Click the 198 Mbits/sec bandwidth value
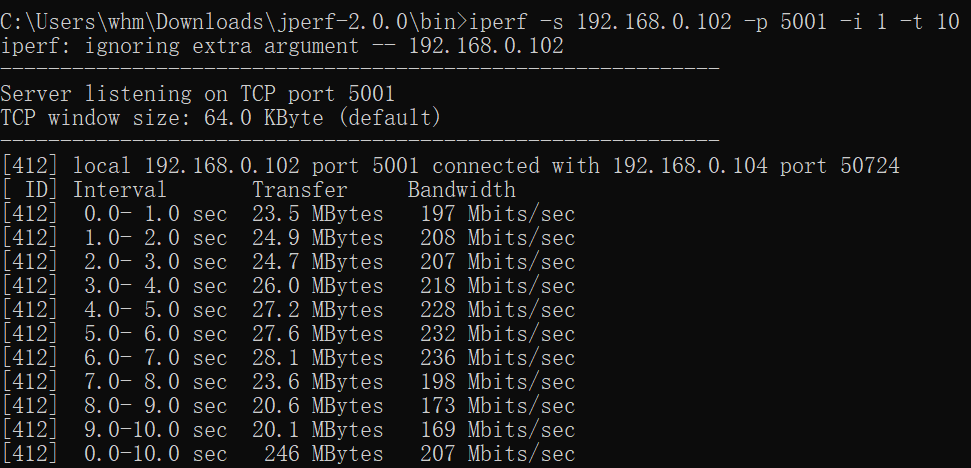The image size is (971, 468). 498,382
